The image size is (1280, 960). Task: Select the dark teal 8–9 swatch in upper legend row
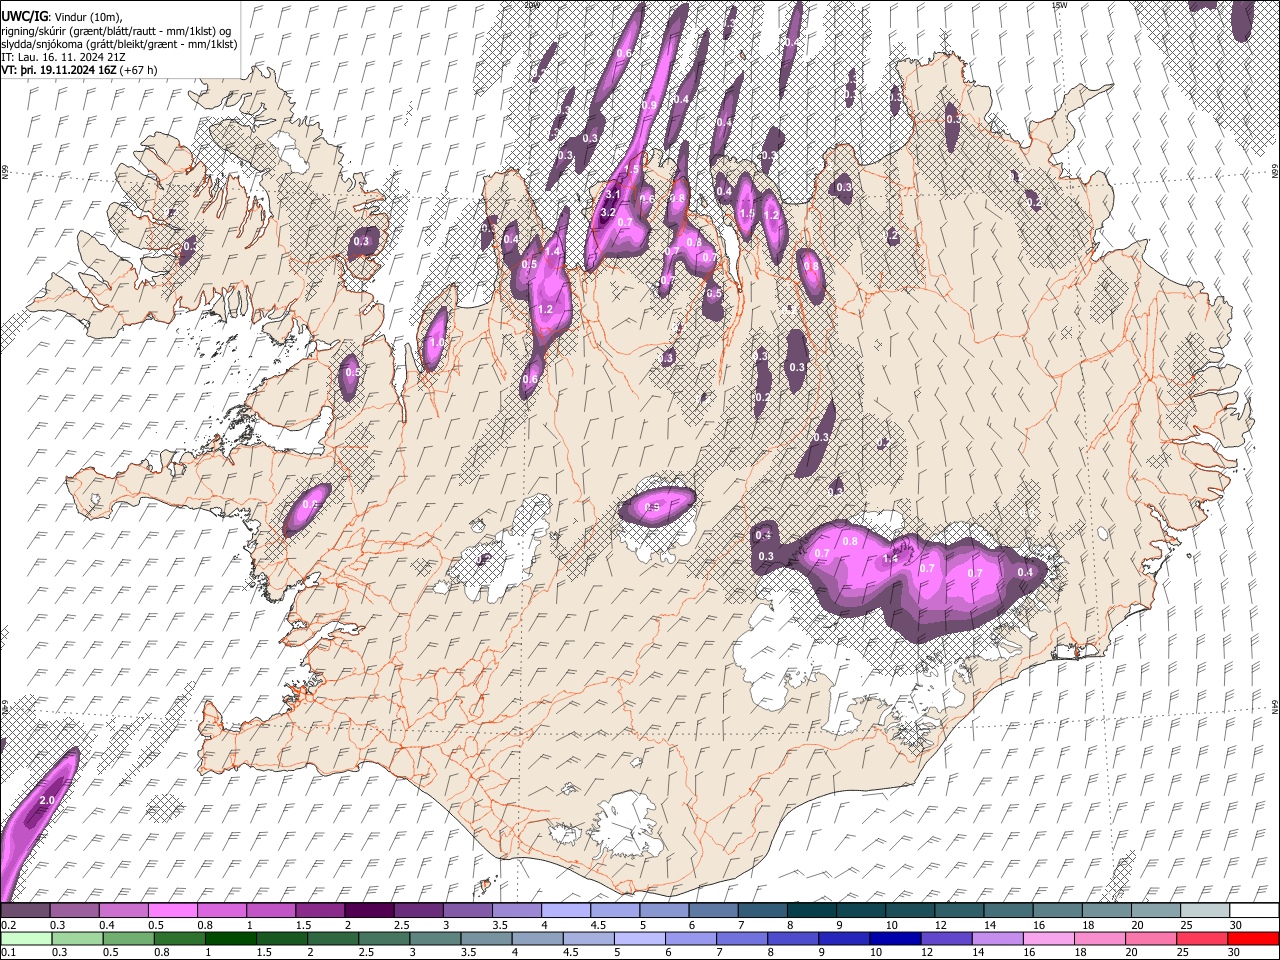[x=812, y=911]
